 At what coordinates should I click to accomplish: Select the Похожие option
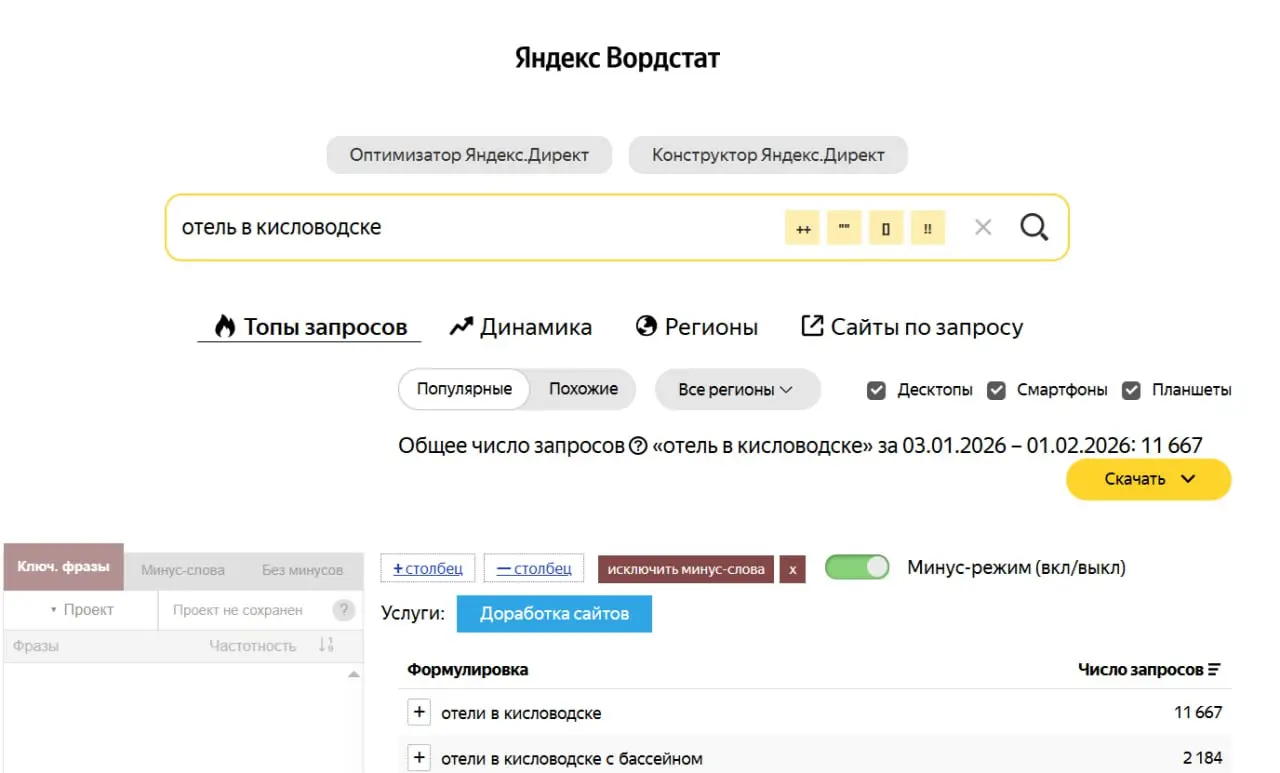(583, 389)
